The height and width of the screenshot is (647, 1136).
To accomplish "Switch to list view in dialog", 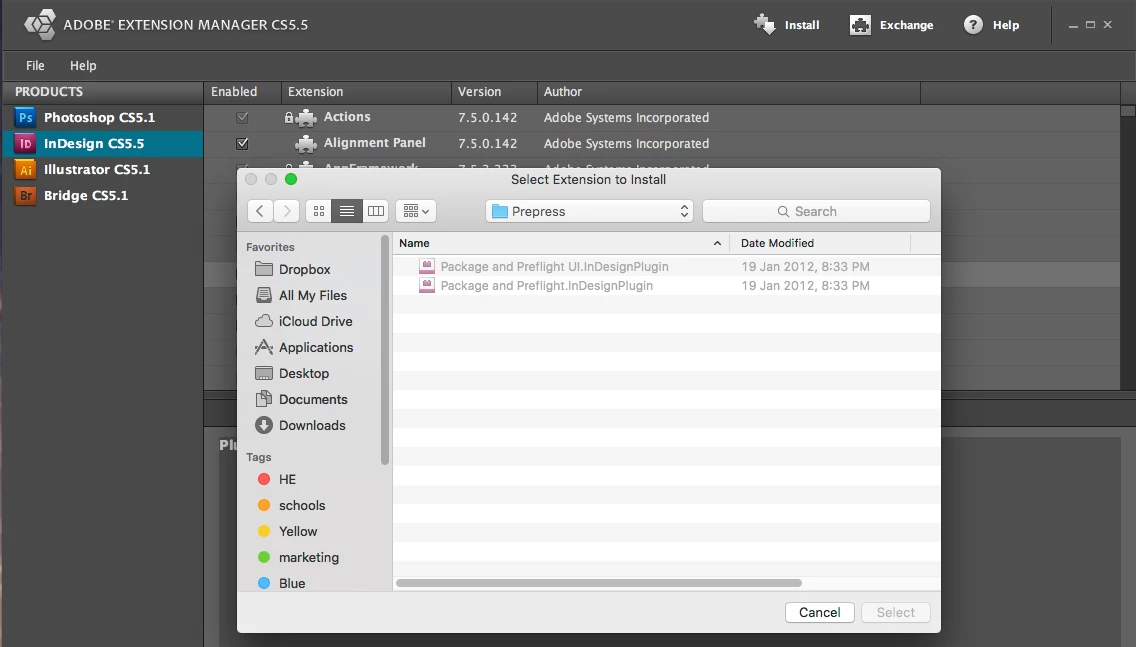I will tap(347, 211).
